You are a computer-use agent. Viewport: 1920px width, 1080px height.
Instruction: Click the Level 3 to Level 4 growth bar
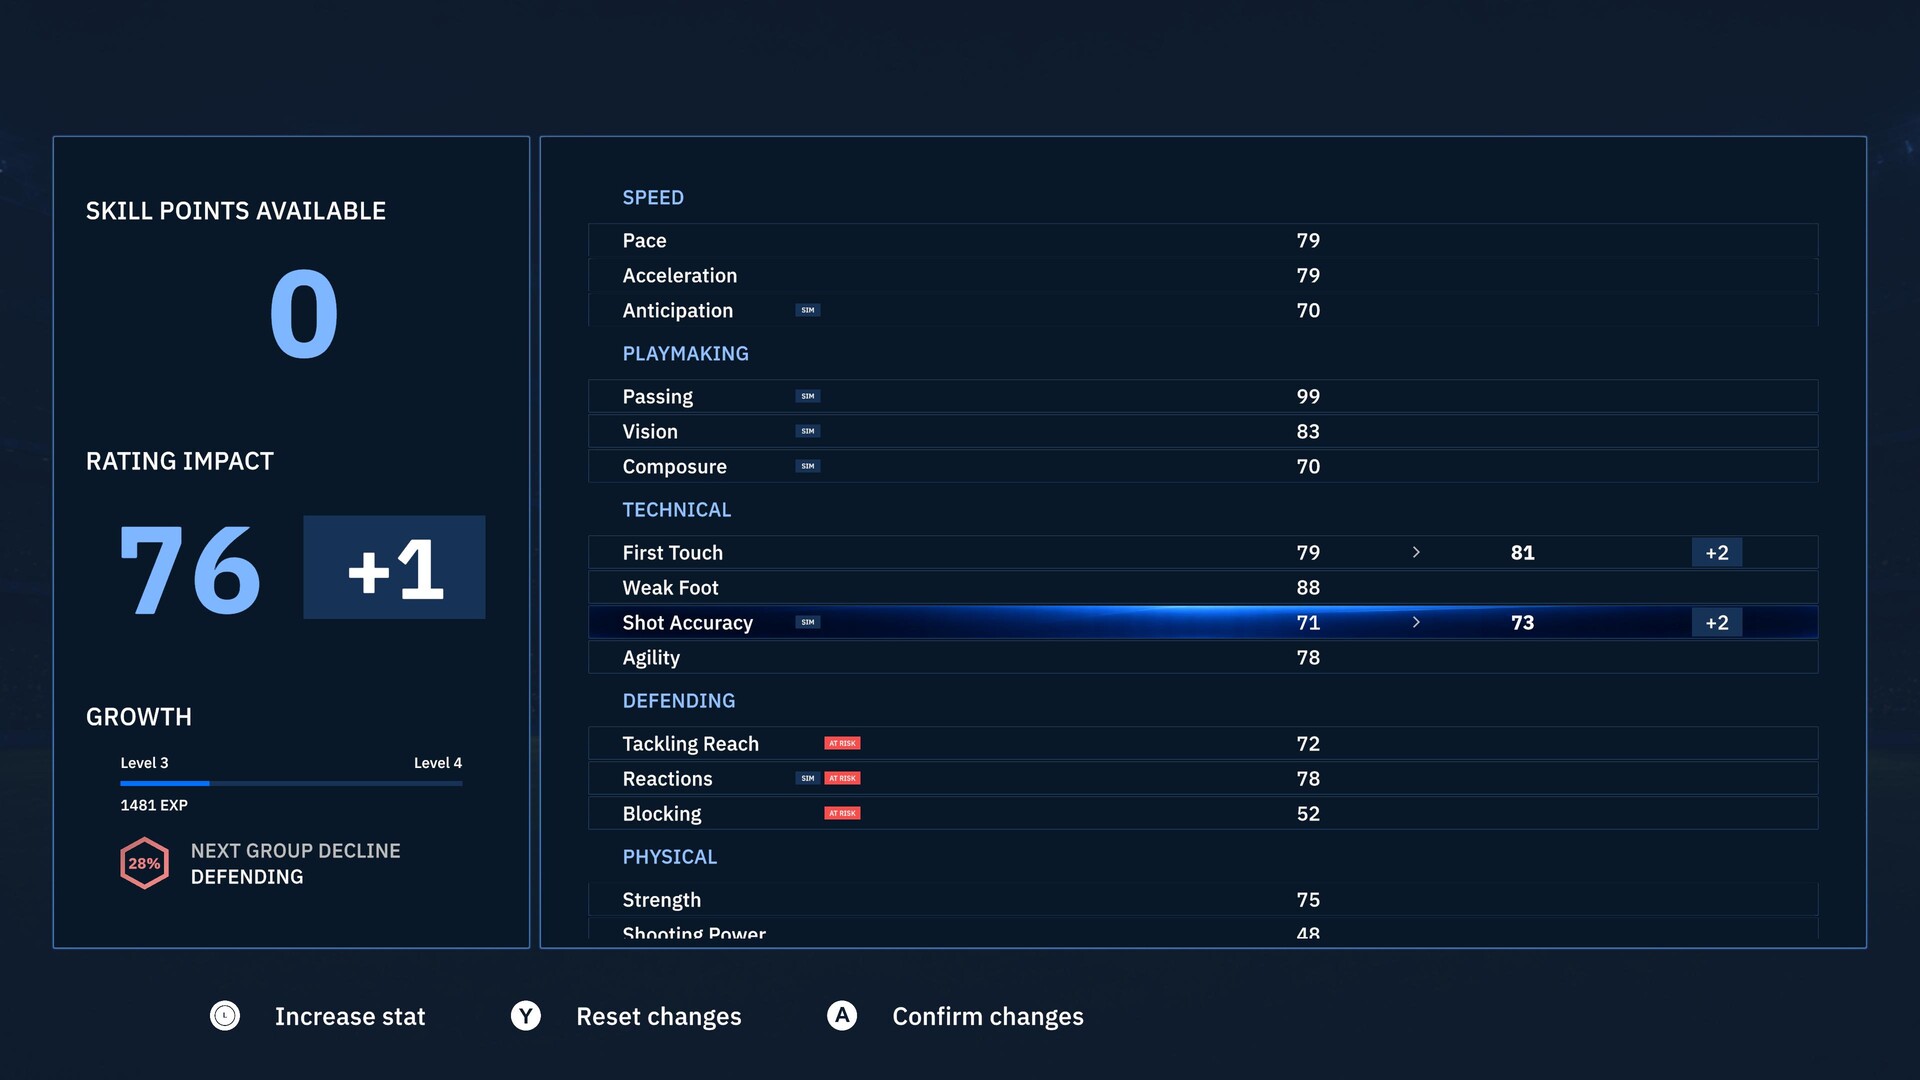click(x=291, y=783)
